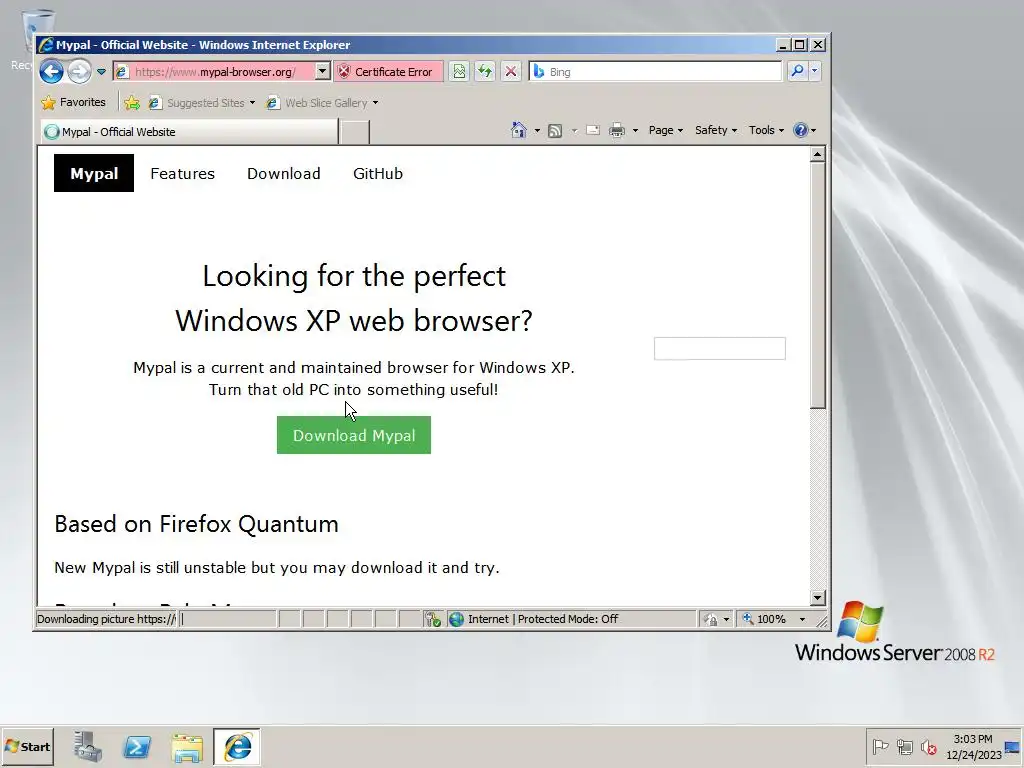Open the search provider dropdown
This screenshot has height=768, width=1024.
pos(814,71)
